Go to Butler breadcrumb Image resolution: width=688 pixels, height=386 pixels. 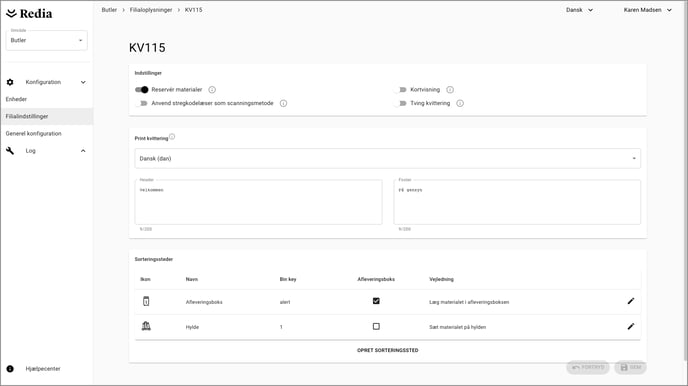click(x=109, y=10)
